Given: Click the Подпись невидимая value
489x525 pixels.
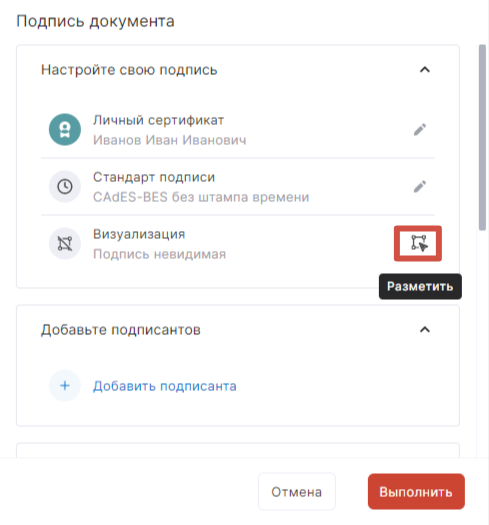Looking at the screenshot, I should point(159,254).
